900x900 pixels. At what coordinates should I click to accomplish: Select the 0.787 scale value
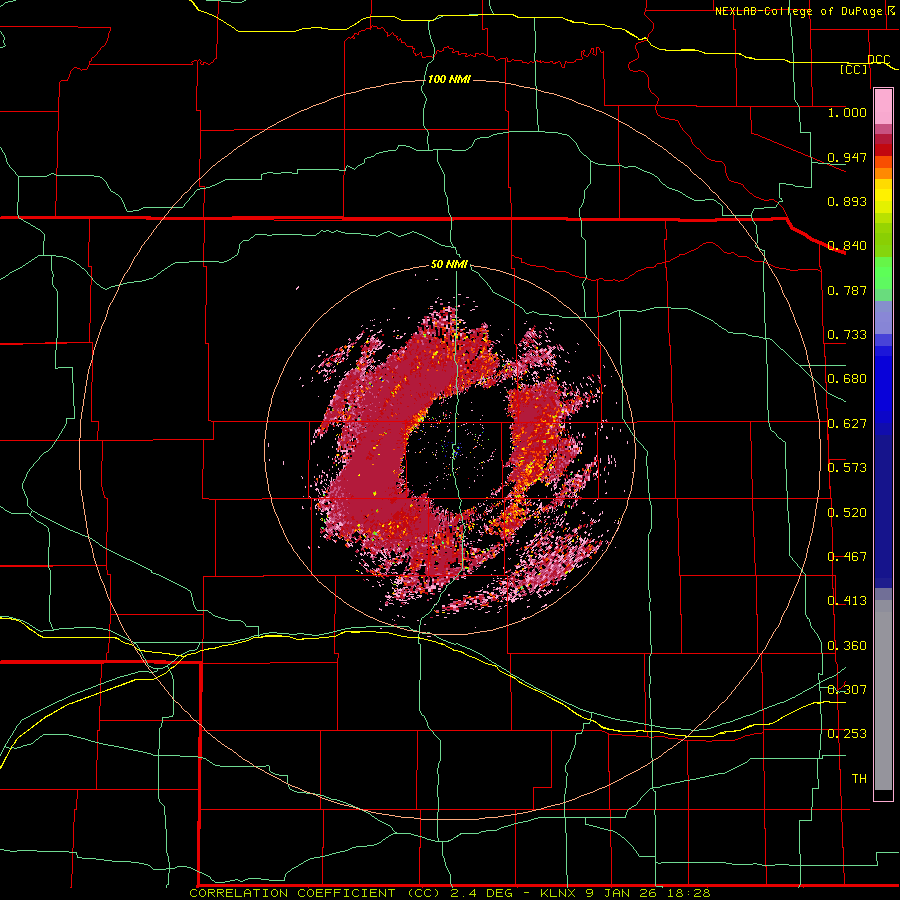click(x=847, y=290)
